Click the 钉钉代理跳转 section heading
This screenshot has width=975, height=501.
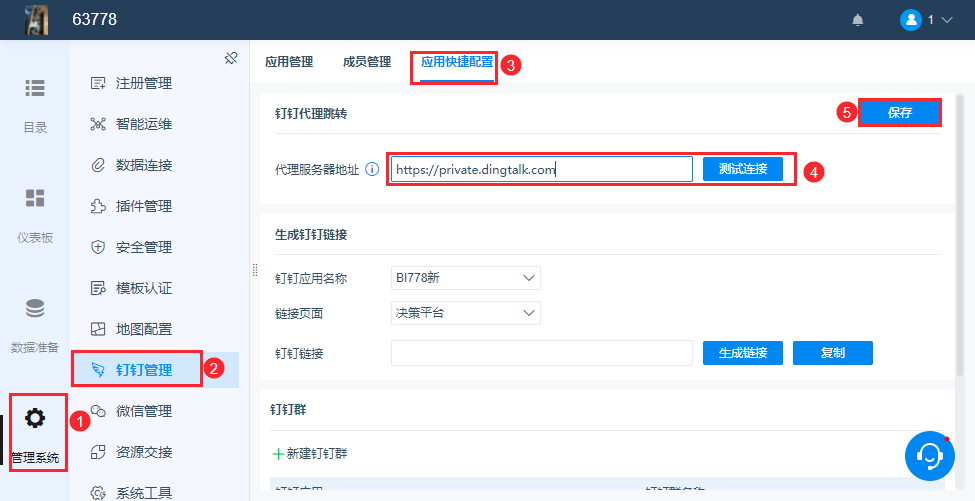311,114
